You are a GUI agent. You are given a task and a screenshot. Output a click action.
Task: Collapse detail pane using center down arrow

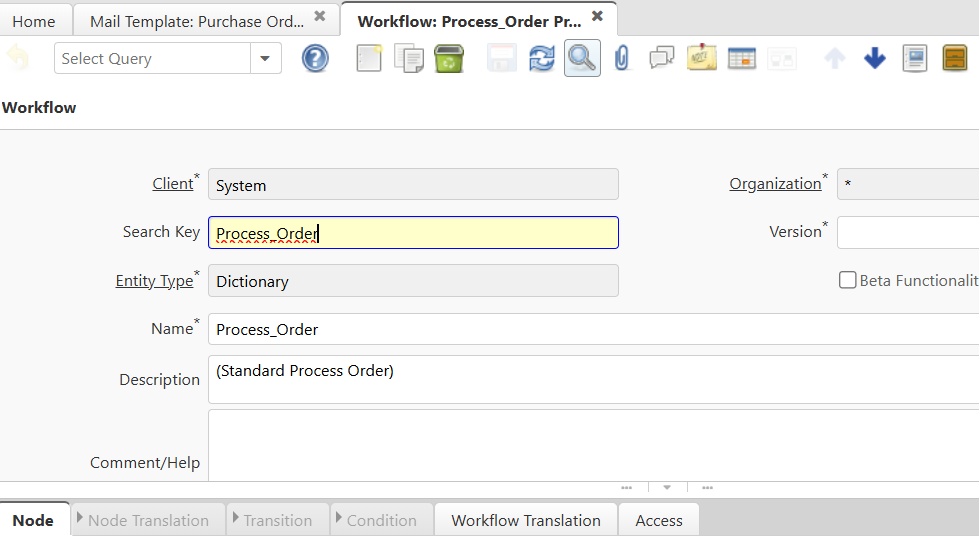coord(667,488)
